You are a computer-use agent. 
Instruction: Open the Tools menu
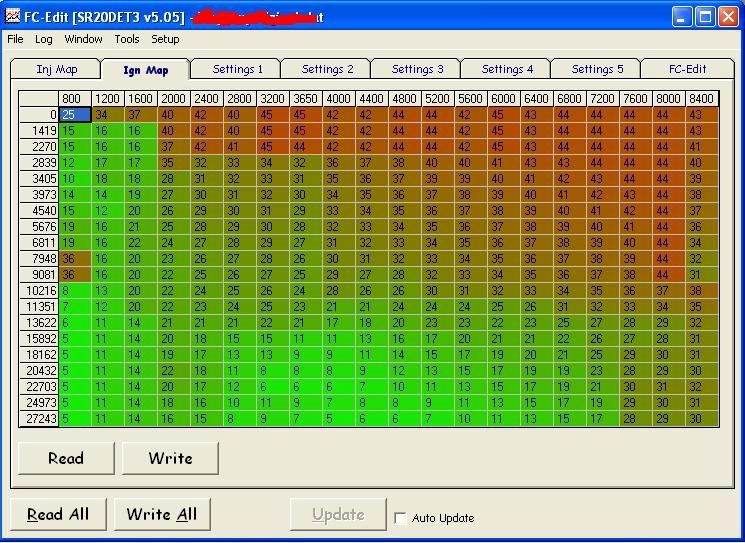pos(127,39)
